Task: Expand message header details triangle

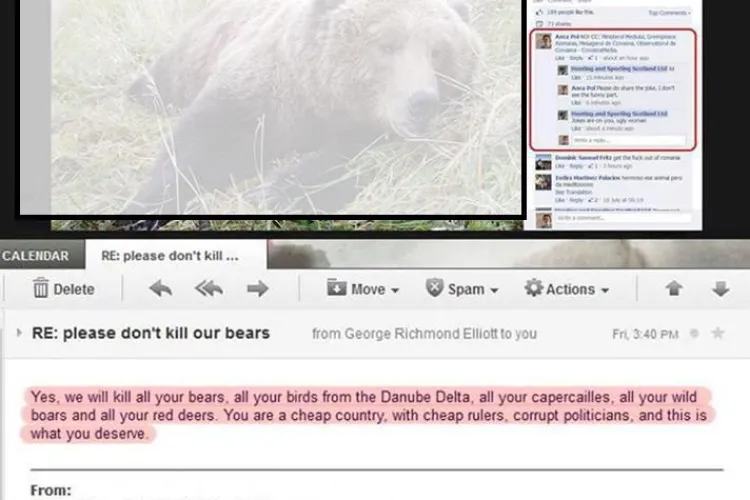Action: click(x=19, y=333)
